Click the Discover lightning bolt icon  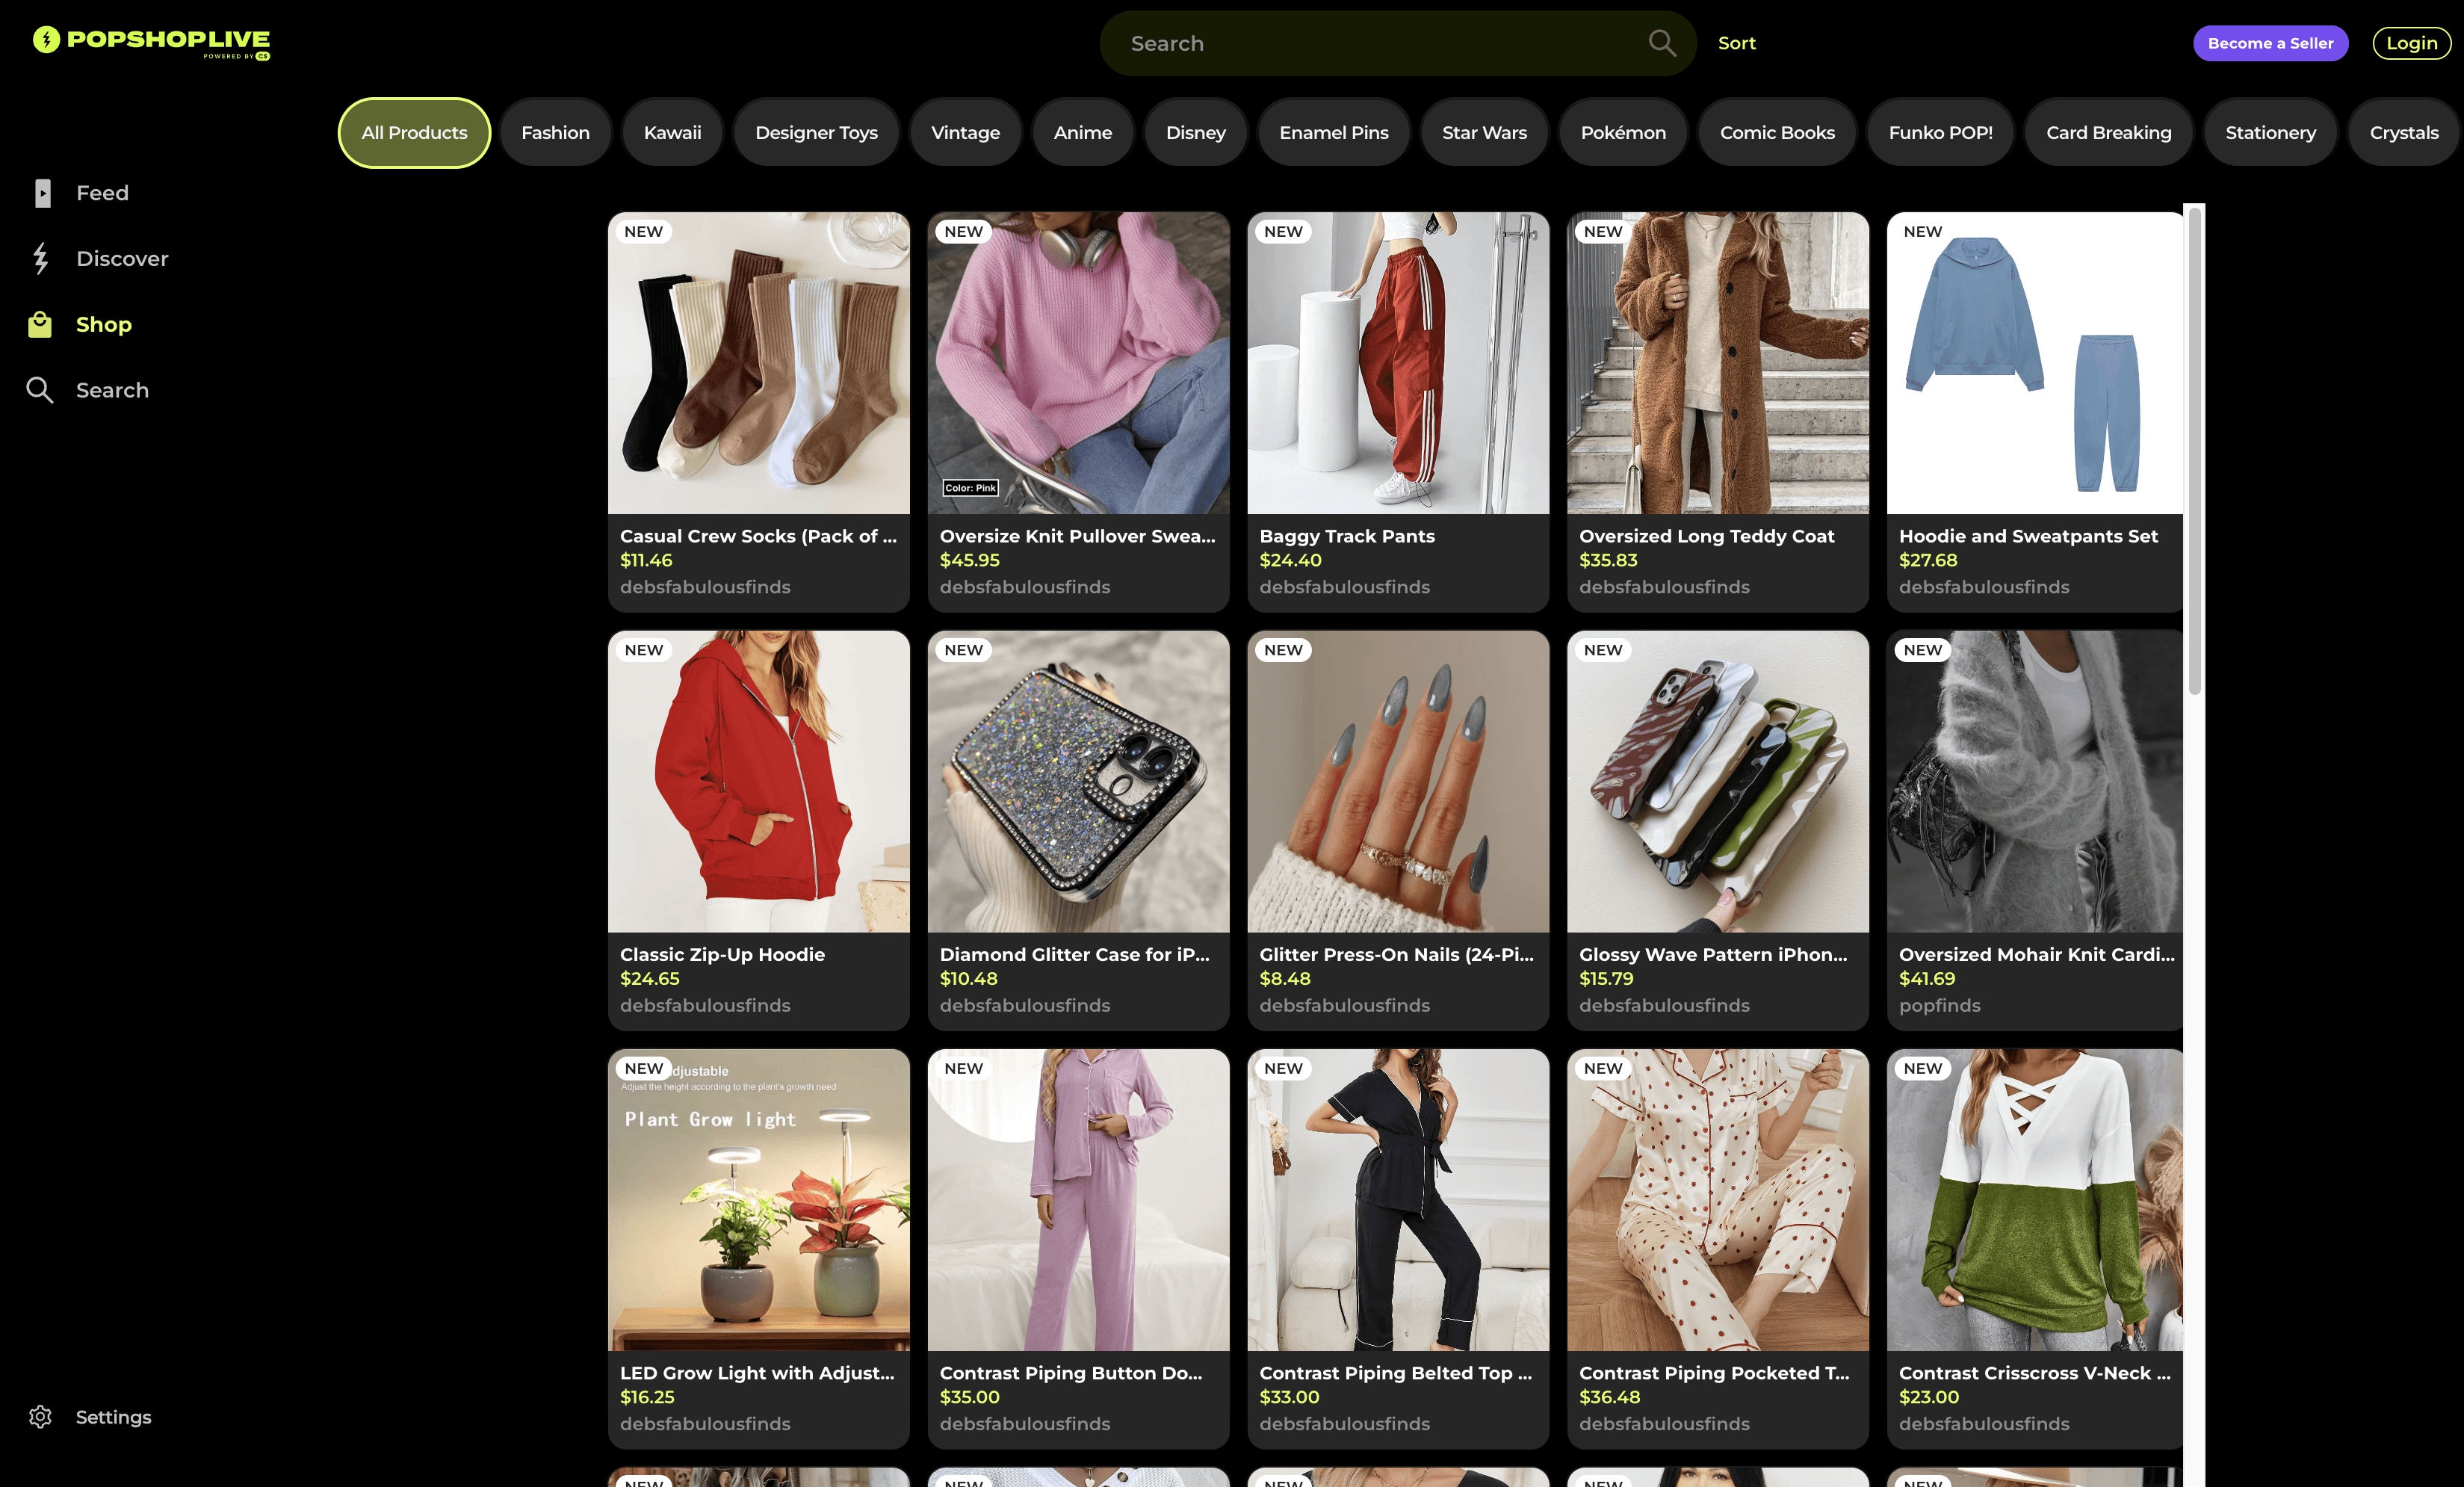tap(40, 258)
